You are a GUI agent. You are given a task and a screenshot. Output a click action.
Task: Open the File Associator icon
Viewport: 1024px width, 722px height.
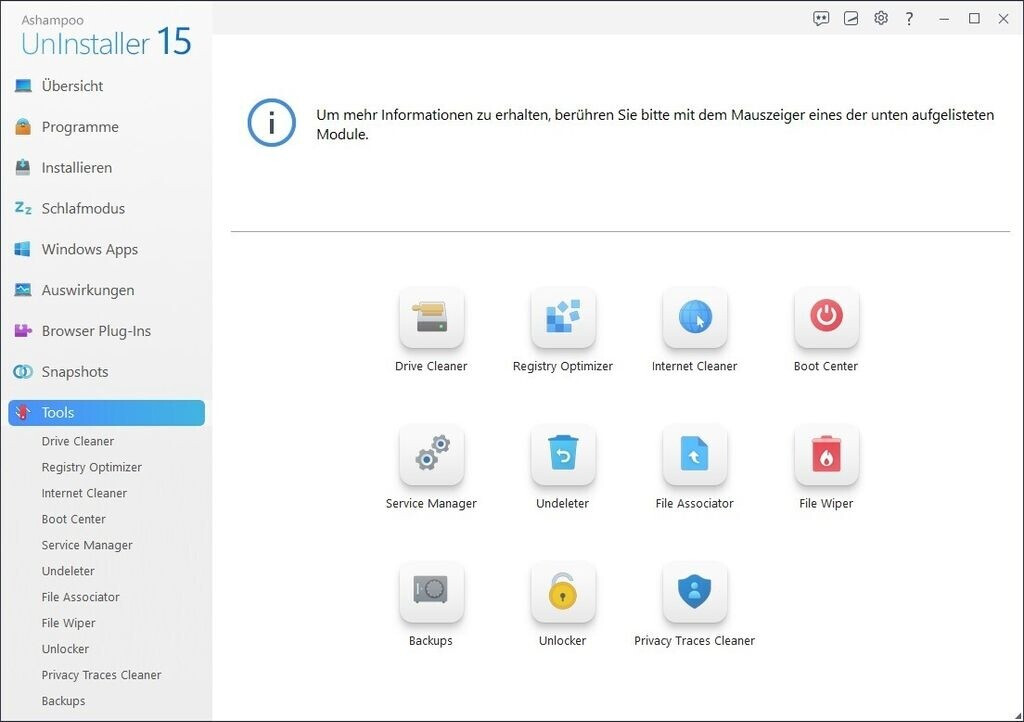pos(695,455)
